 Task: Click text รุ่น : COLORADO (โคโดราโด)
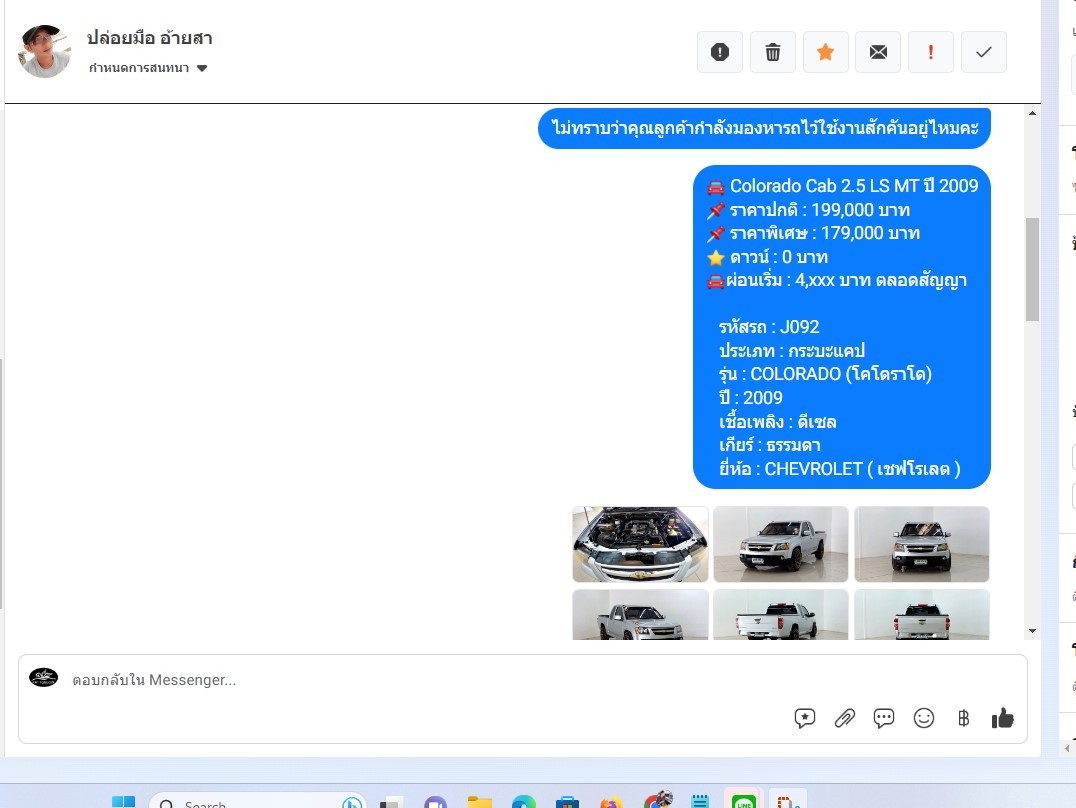click(826, 374)
